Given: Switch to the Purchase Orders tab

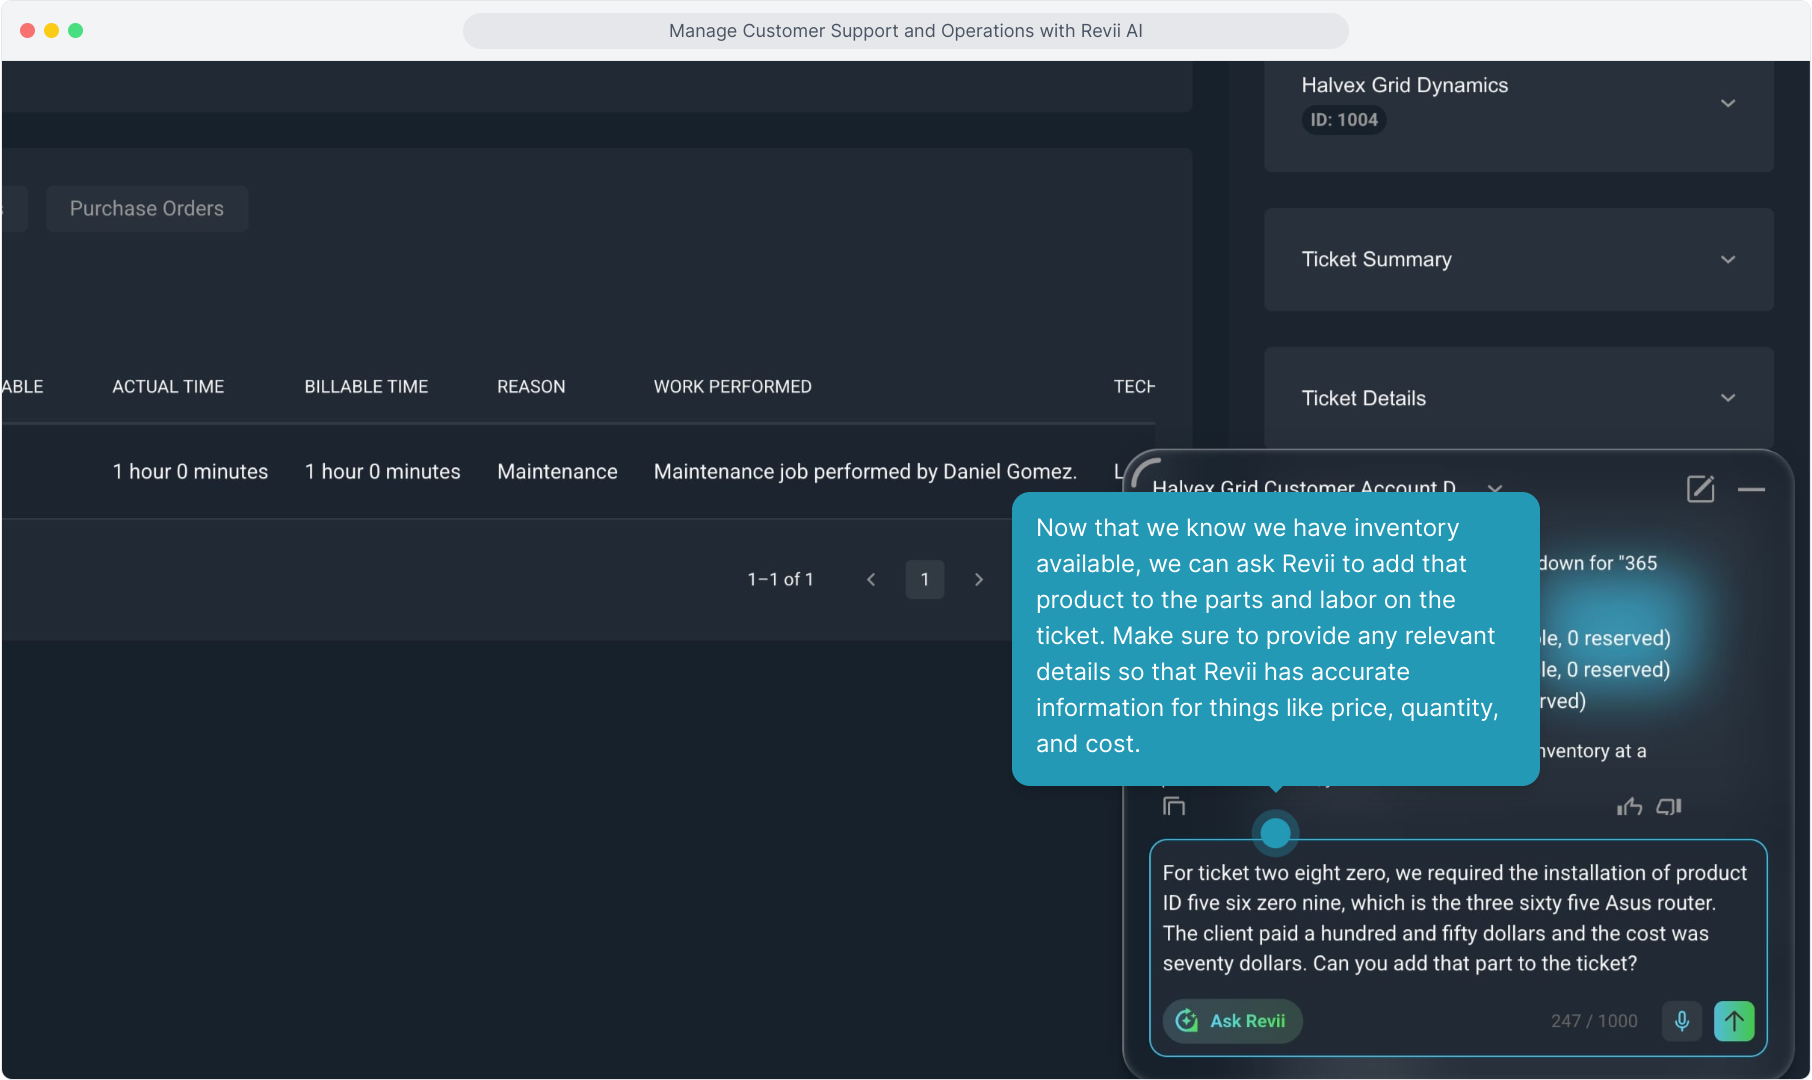Looking at the screenshot, I should (x=147, y=209).
